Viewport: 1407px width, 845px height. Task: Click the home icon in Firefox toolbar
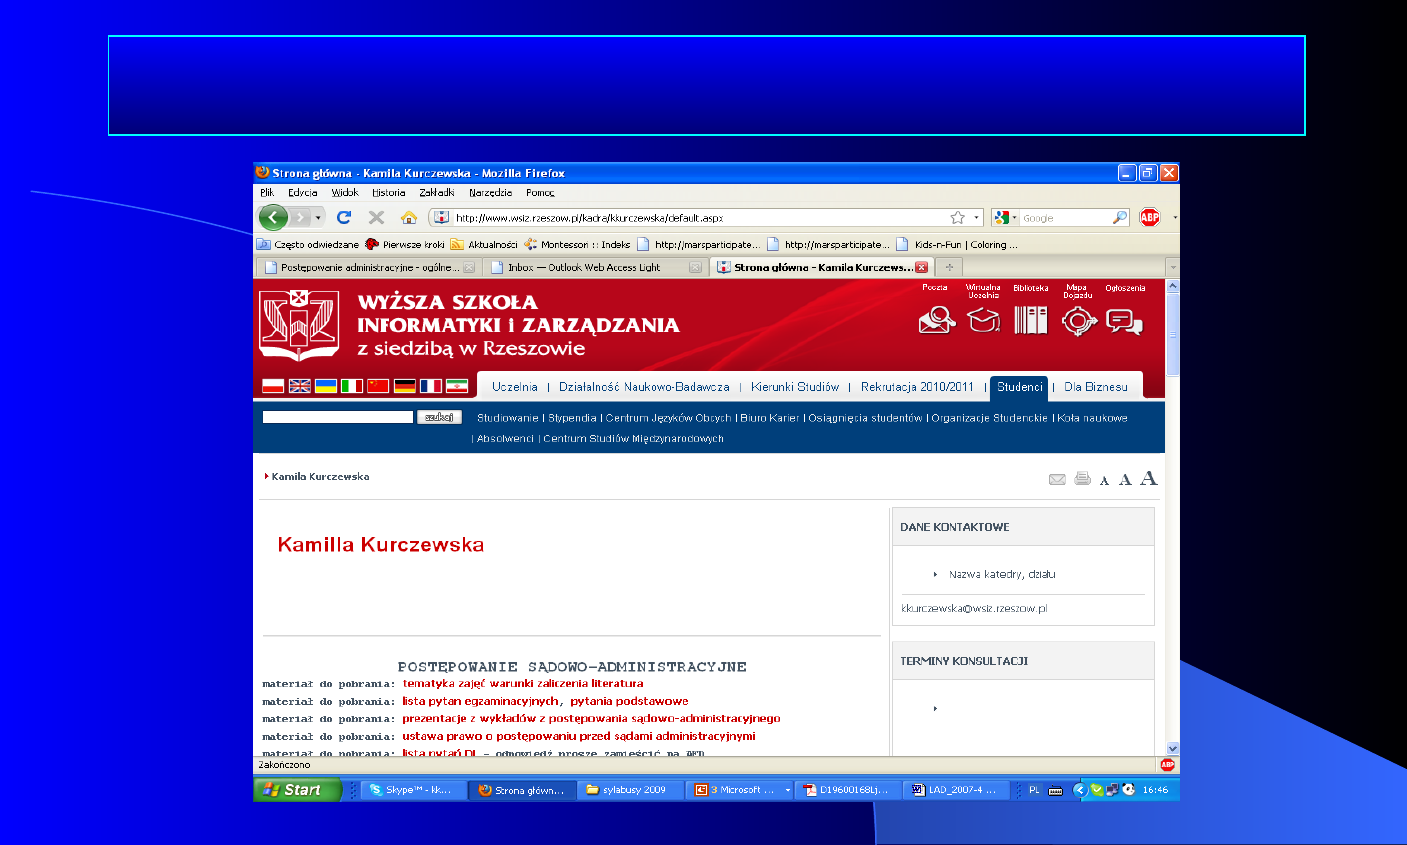point(408,217)
